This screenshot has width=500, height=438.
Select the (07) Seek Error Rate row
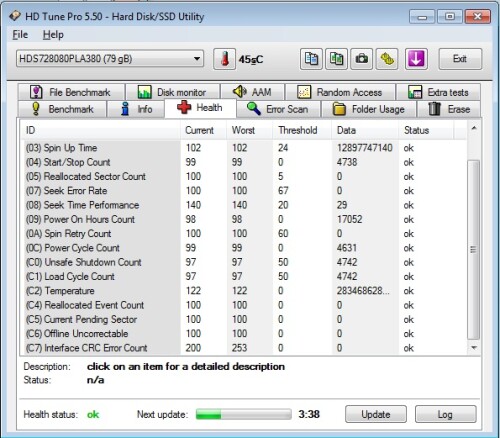point(243,191)
